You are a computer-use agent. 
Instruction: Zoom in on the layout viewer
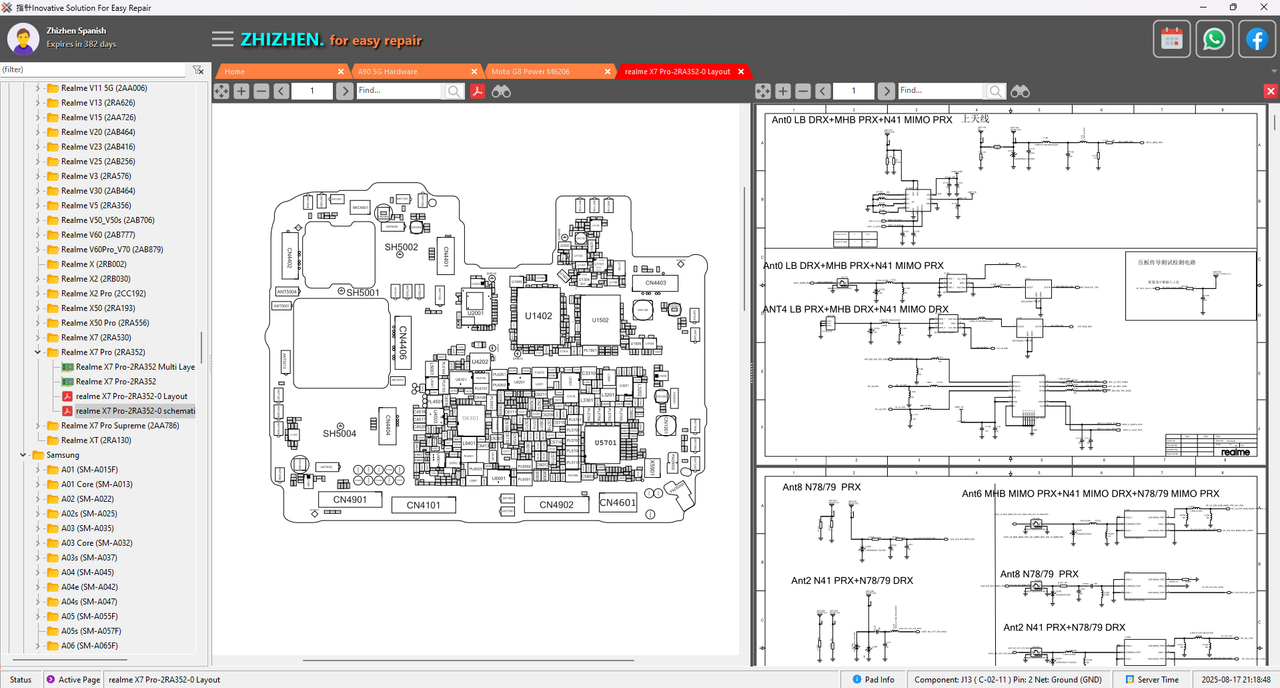(241, 91)
